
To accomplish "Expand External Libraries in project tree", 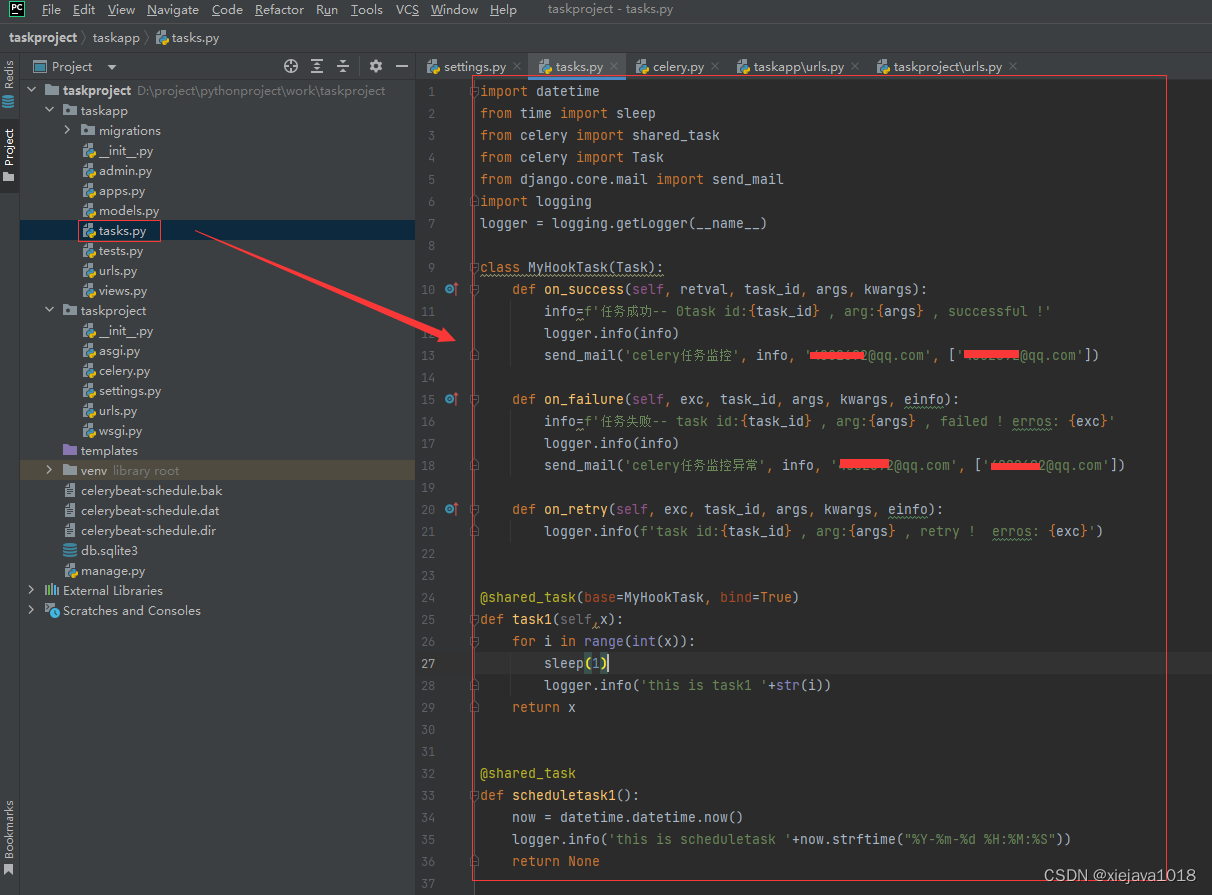I will tap(31, 590).
